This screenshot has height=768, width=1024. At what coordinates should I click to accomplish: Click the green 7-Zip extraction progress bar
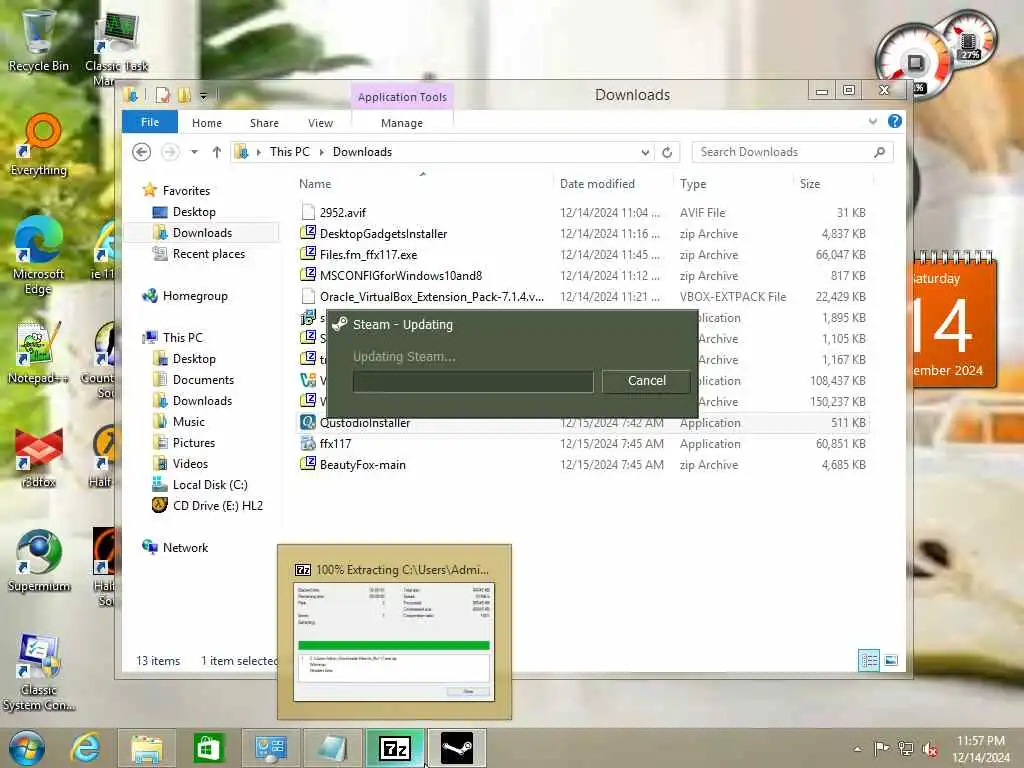[394, 645]
